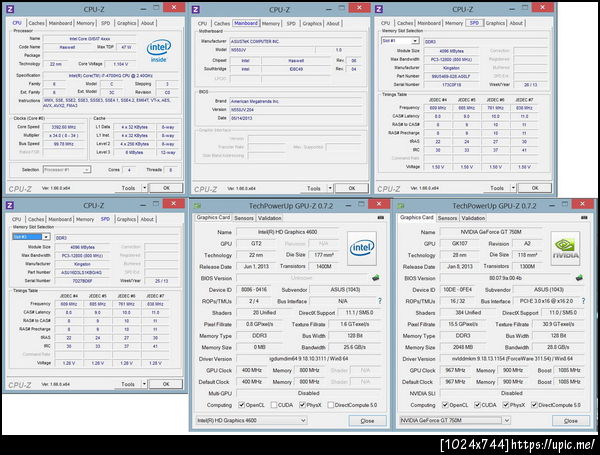600x455 pixels.
Task: Click the 2048 MB Memory Size field in GPU-Z
Action: point(463,347)
